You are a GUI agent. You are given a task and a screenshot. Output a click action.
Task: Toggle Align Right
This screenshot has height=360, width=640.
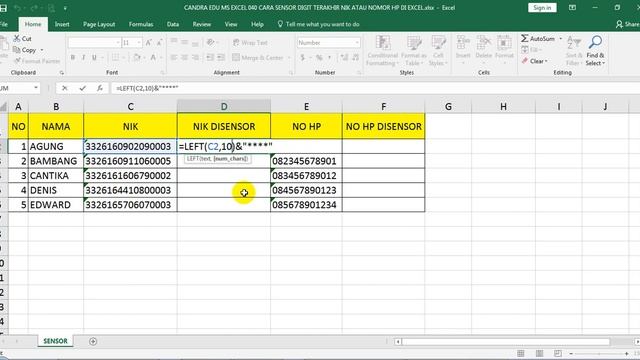tap(195, 58)
